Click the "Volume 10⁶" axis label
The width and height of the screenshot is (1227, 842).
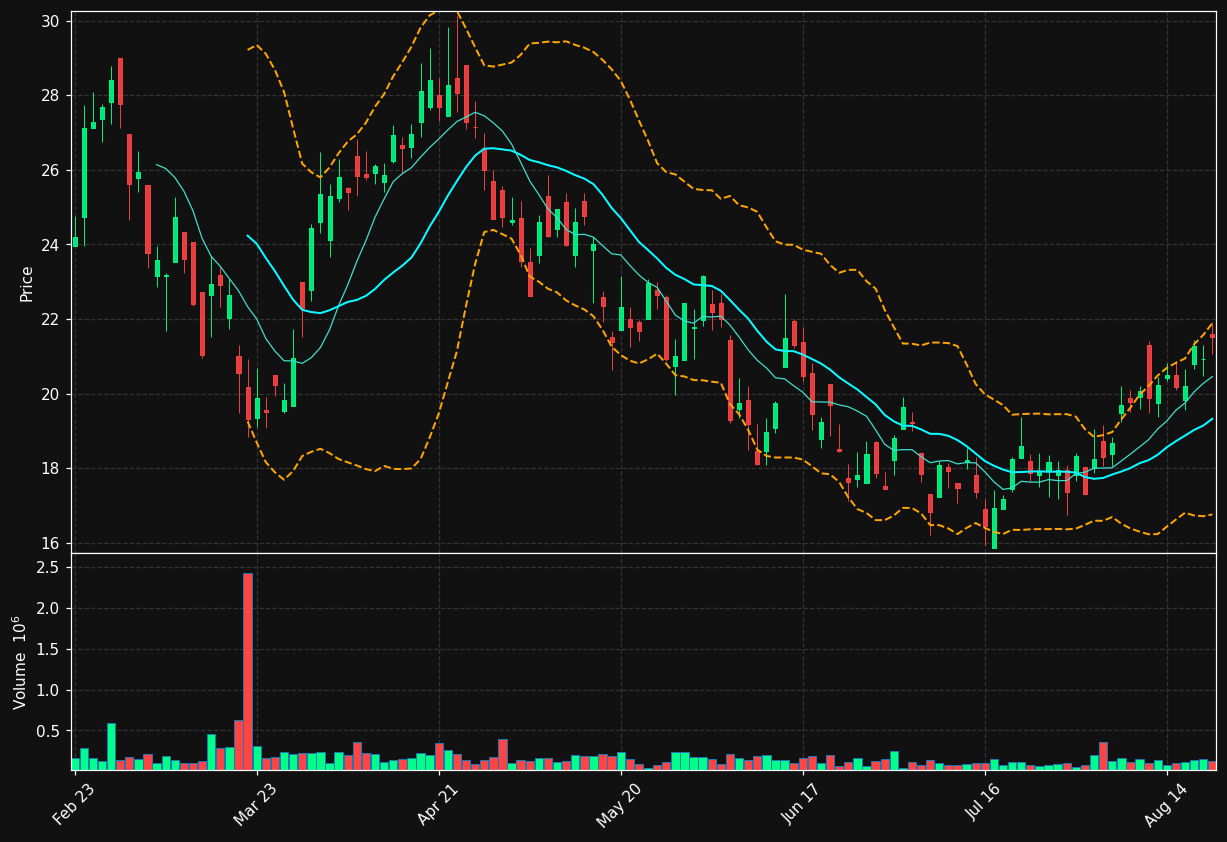(x=19, y=662)
